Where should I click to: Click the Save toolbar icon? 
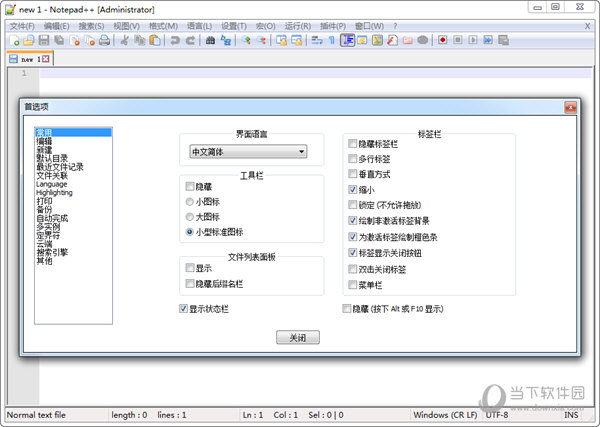[x=44, y=40]
